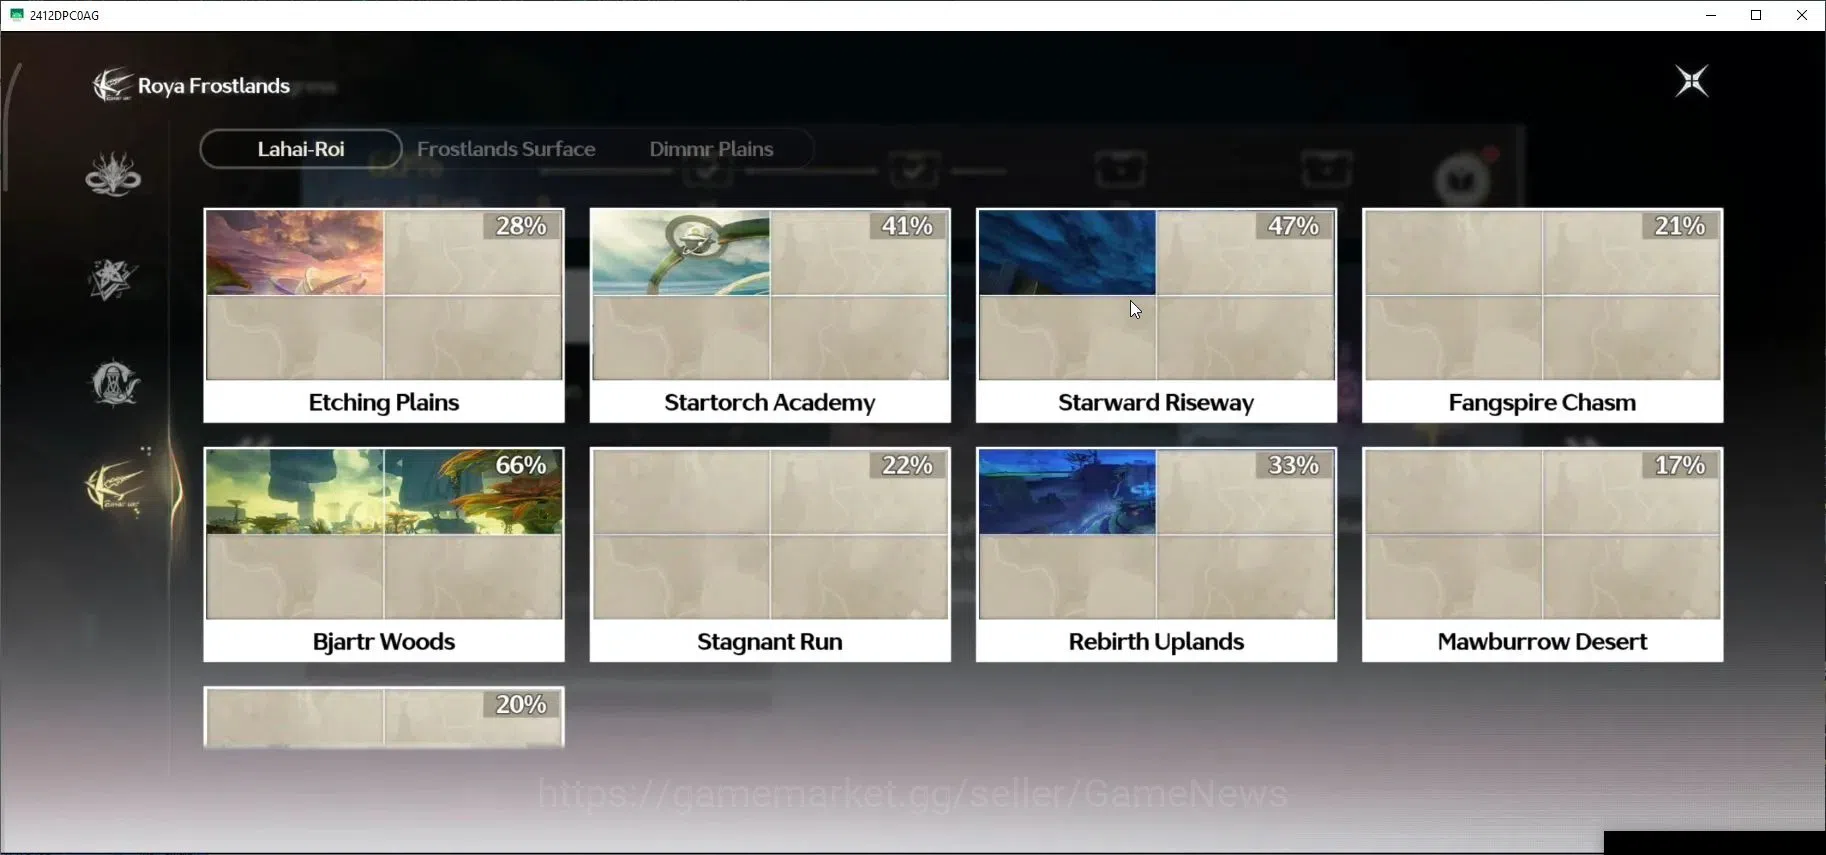
Task: Select the highlighted Roya Frostlands sidebar emblem
Action: [x=116, y=488]
